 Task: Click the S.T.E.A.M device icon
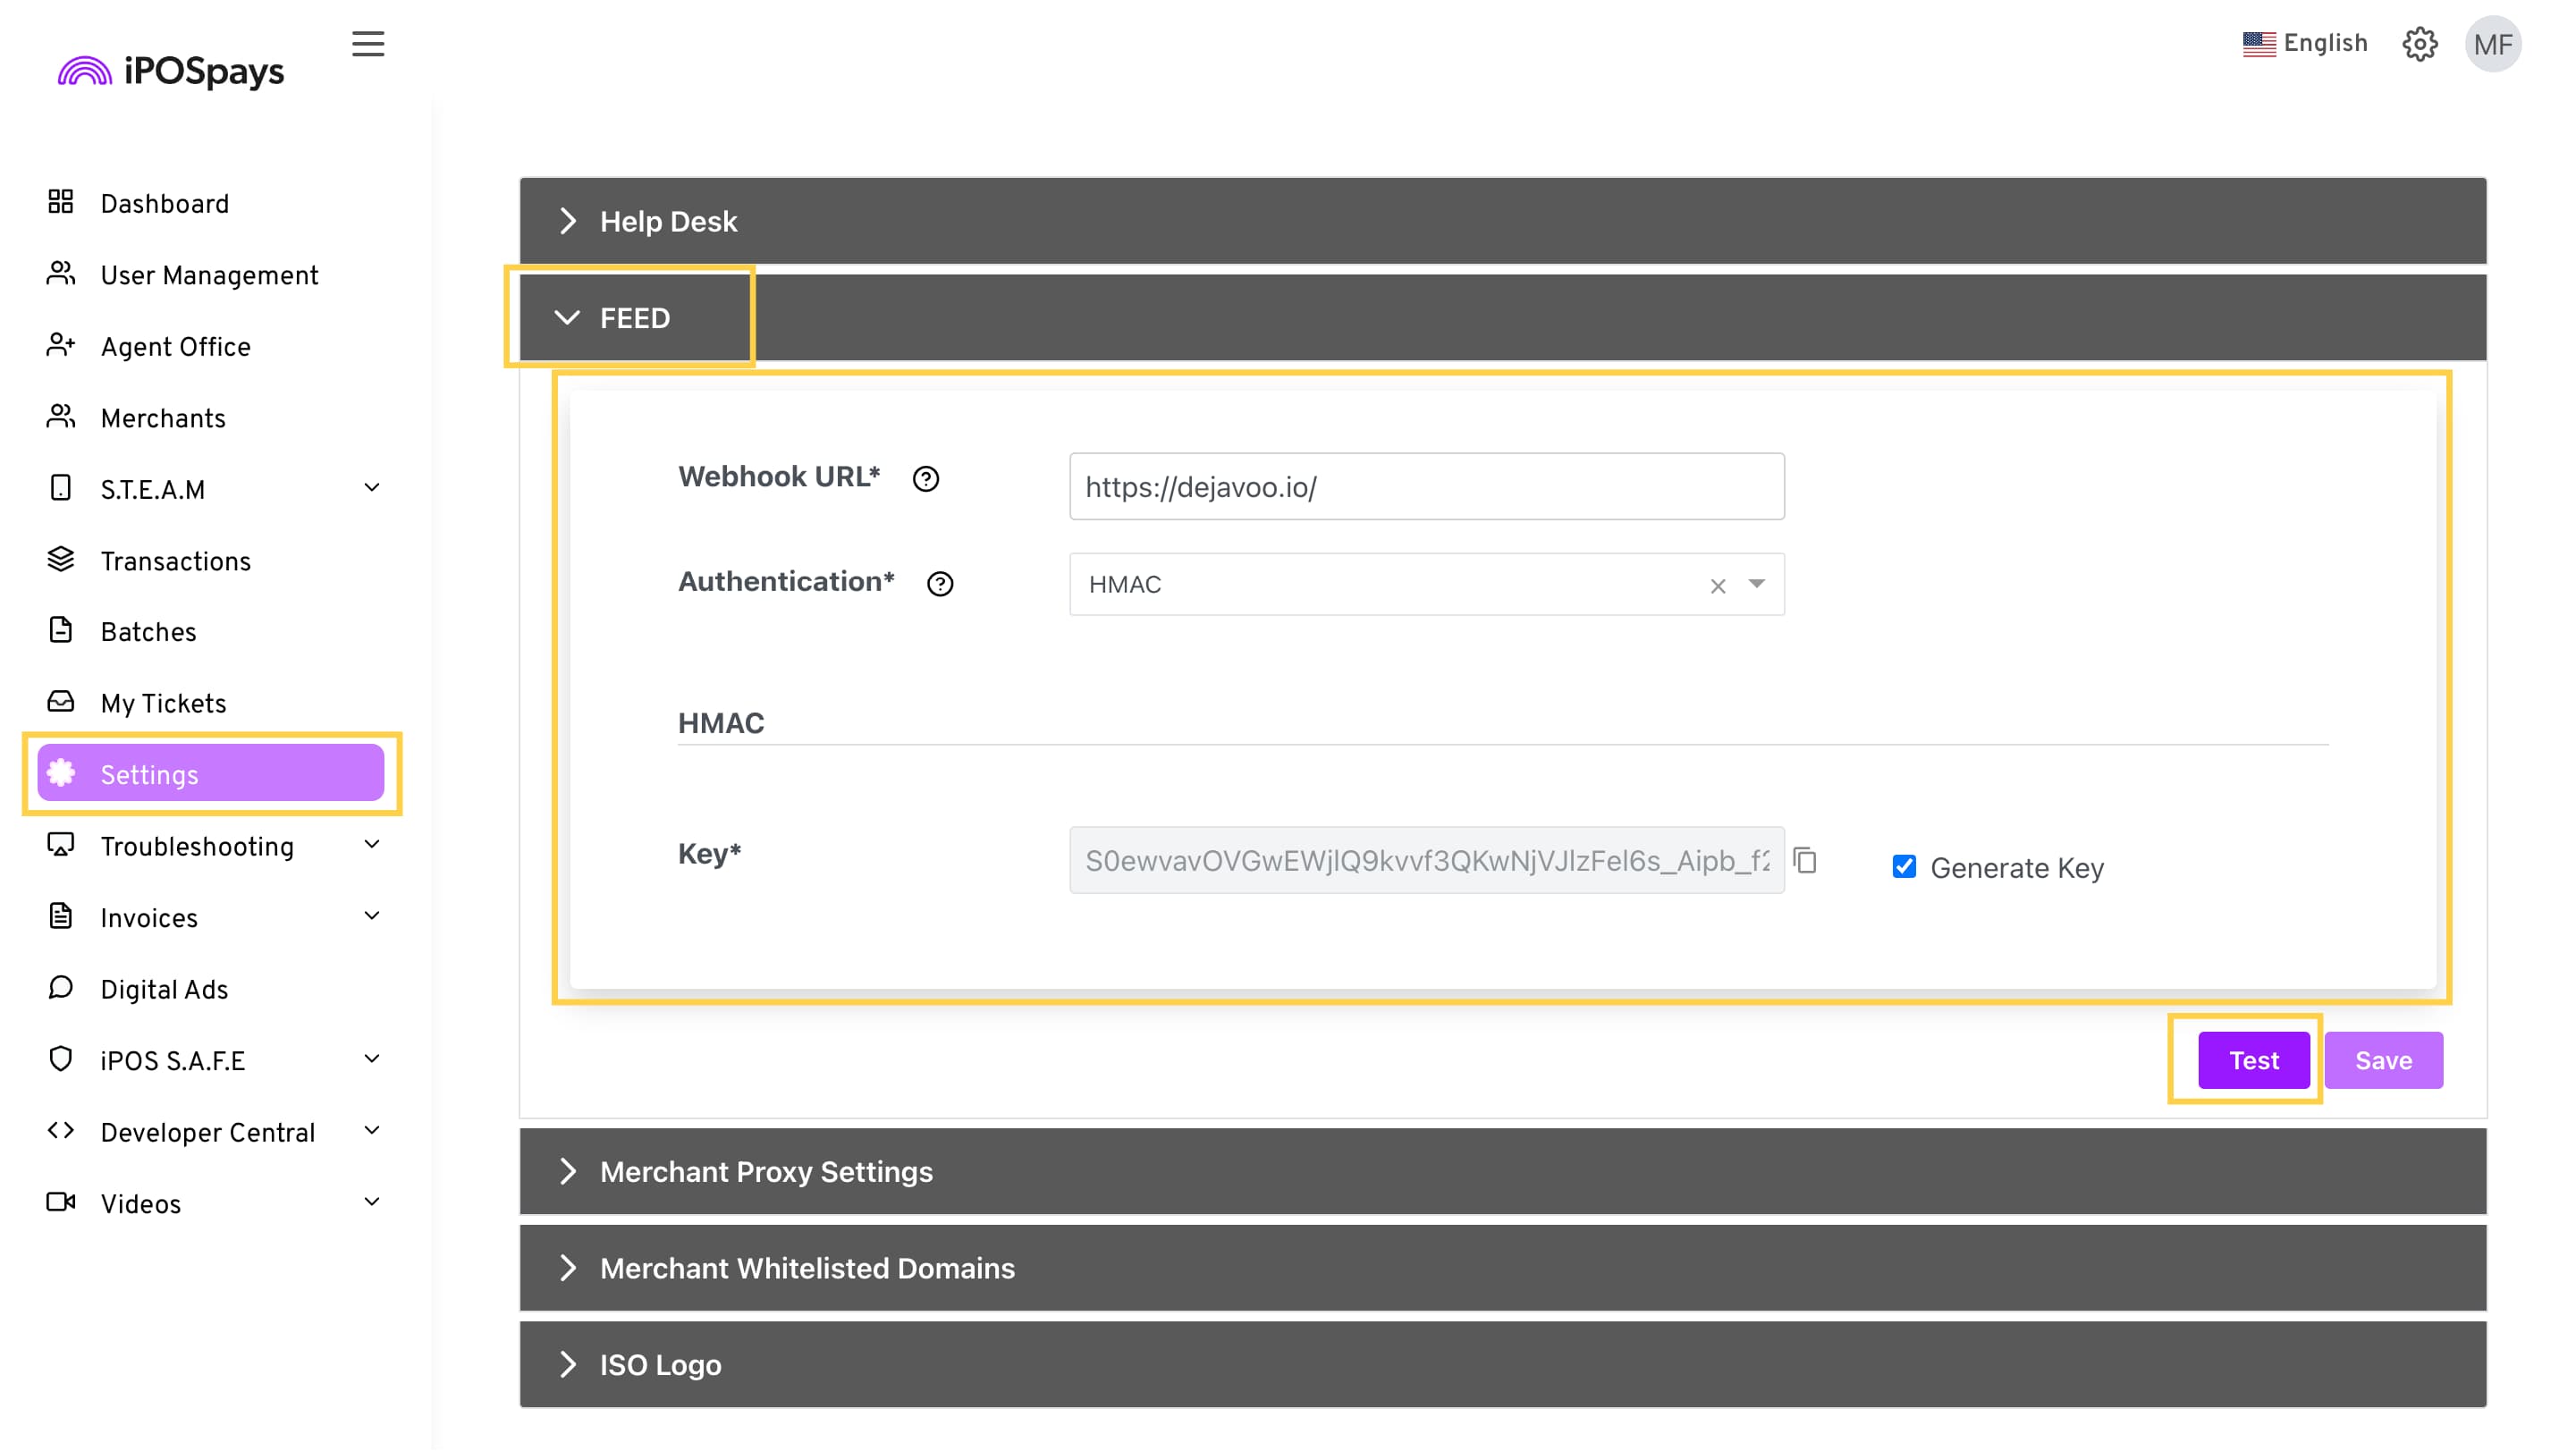point(61,488)
